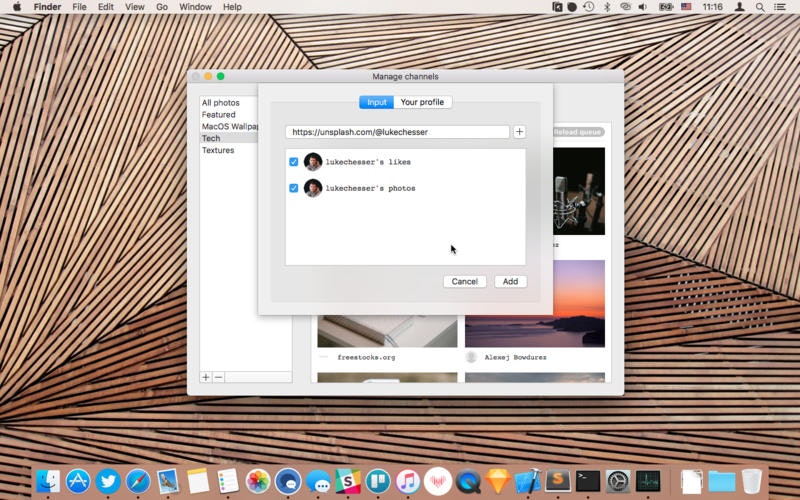The width and height of the screenshot is (800, 500).
Task: Open Slack from the dock
Action: pos(348,481)
